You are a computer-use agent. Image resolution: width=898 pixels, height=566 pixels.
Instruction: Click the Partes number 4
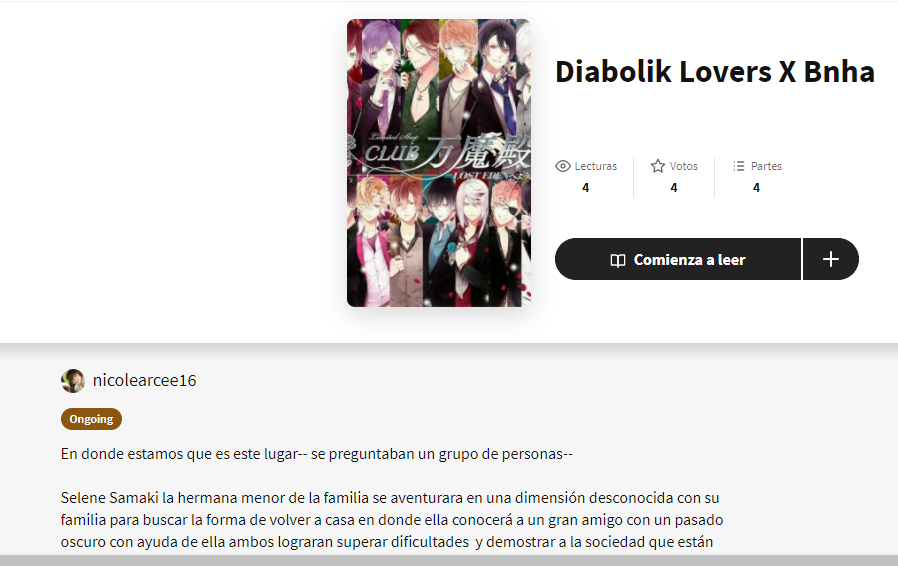tap(756, 188)
